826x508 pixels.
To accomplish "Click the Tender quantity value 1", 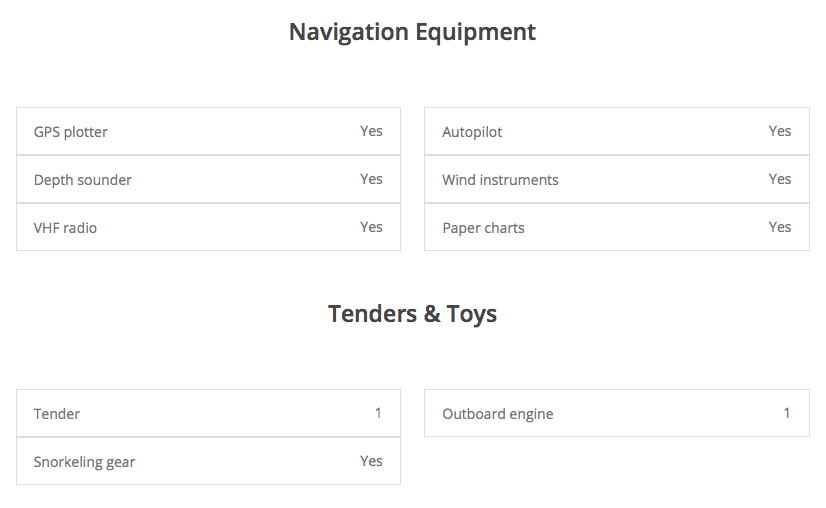I will [378, 413].
